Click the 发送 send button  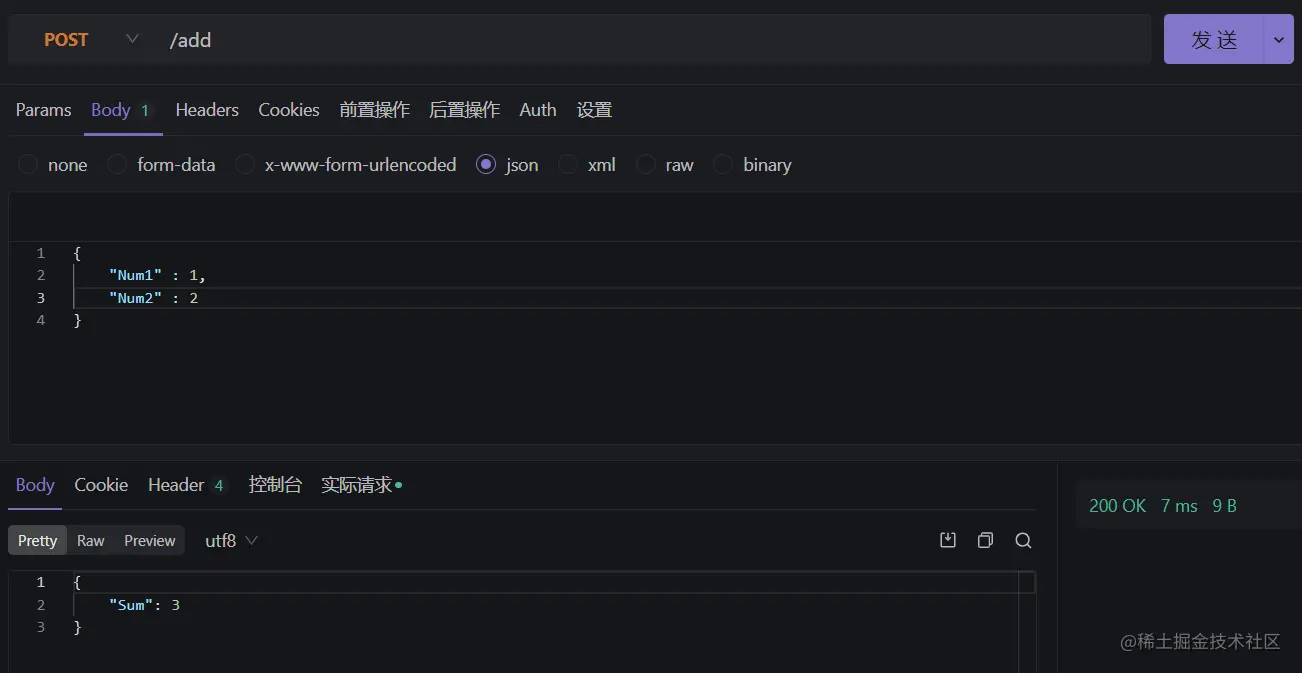point(1214,40)
